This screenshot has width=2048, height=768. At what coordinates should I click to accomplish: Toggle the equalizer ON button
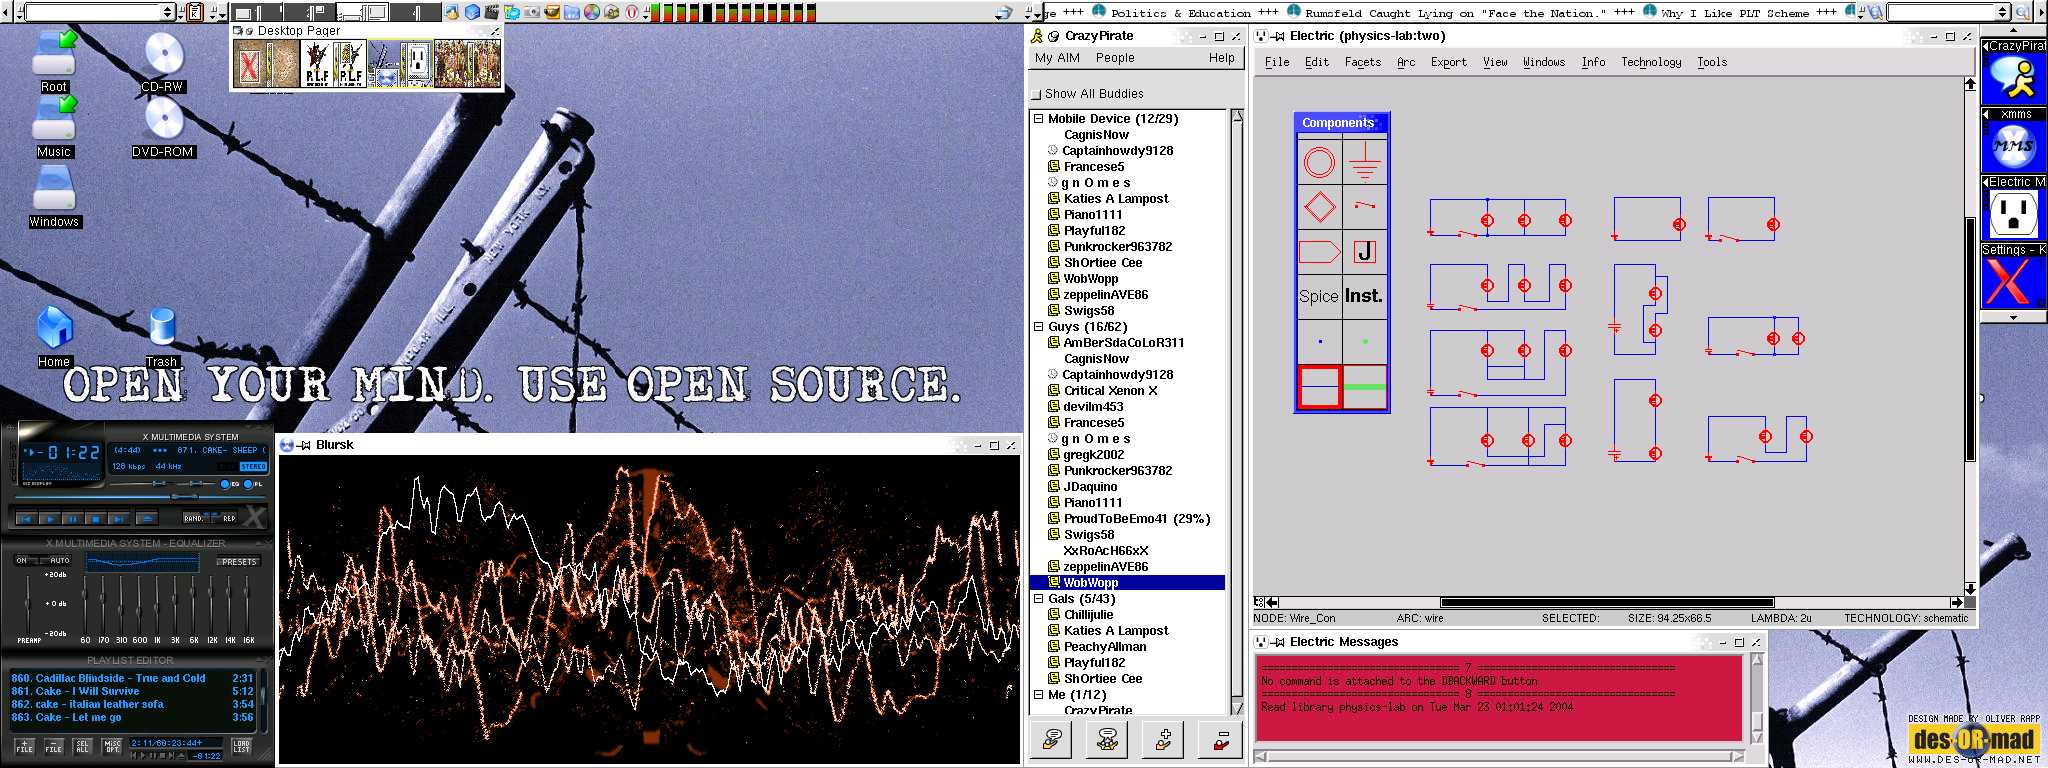pos(22,561)
